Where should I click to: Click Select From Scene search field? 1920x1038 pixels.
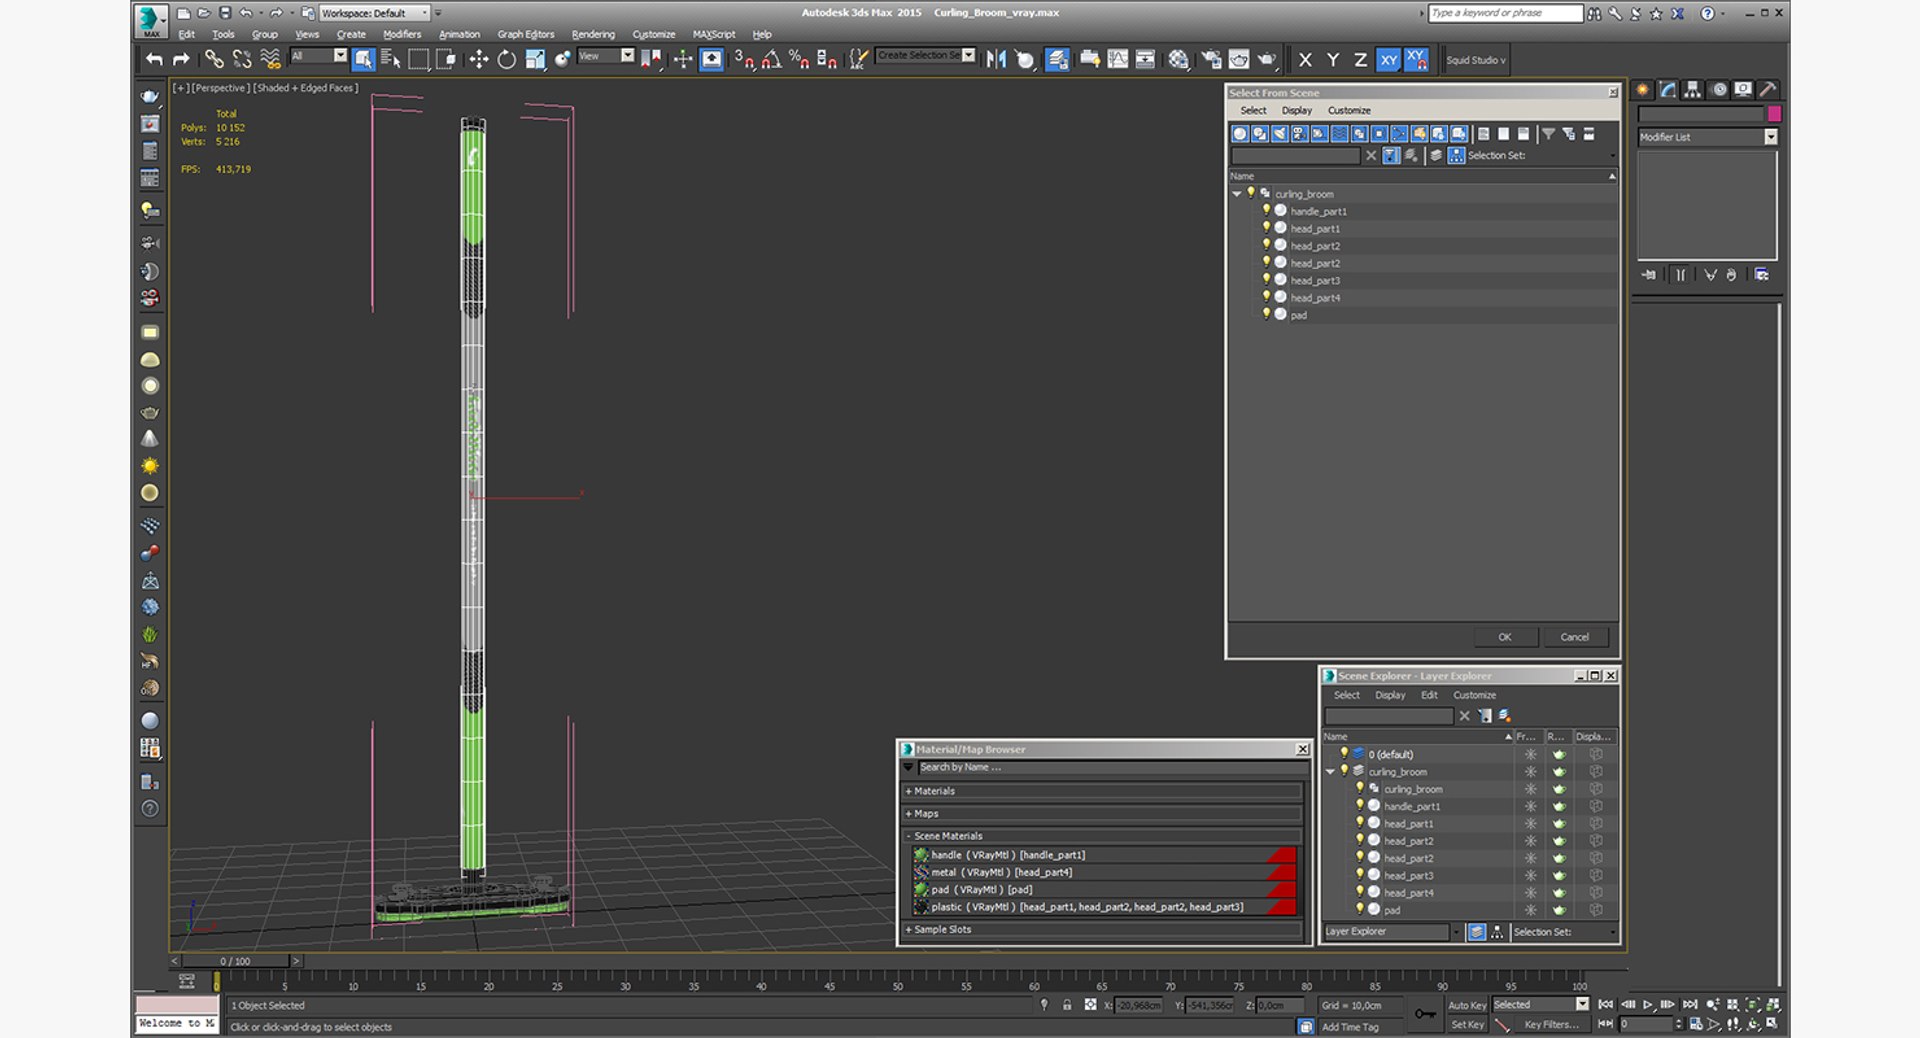(1296, 156)
